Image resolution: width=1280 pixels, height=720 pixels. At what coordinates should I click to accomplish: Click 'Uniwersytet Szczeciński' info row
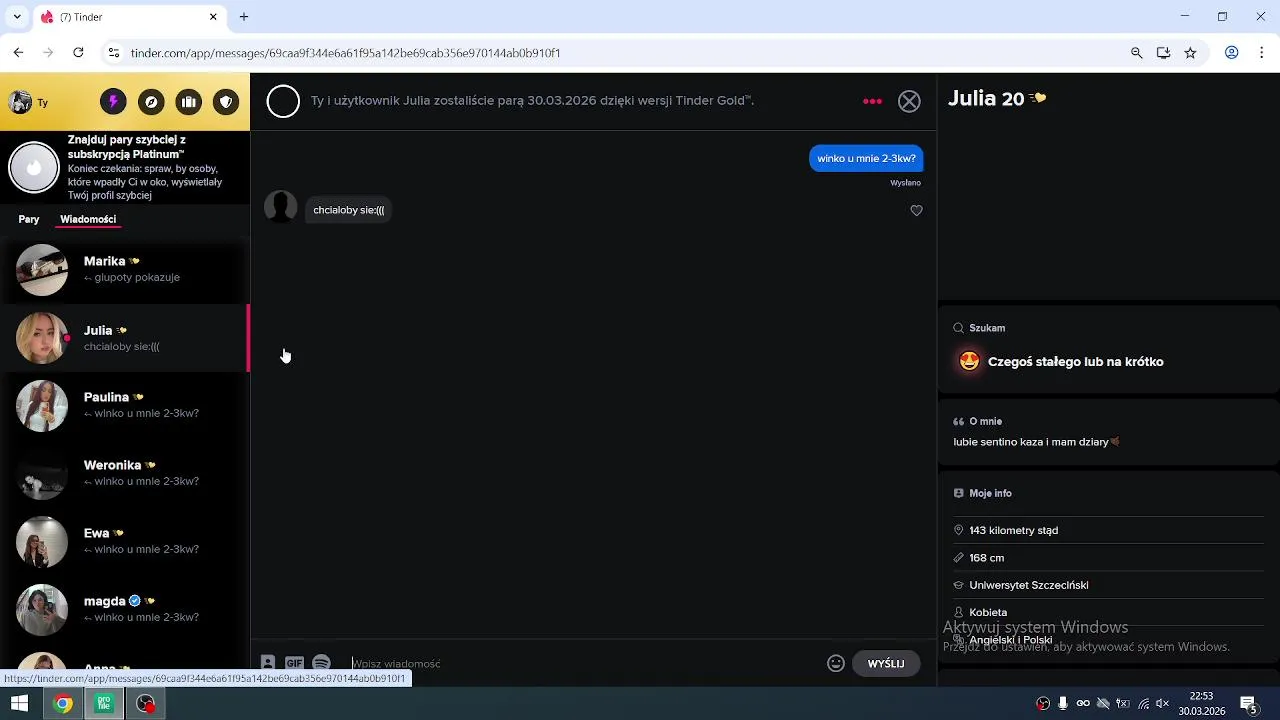[1108, 585]
